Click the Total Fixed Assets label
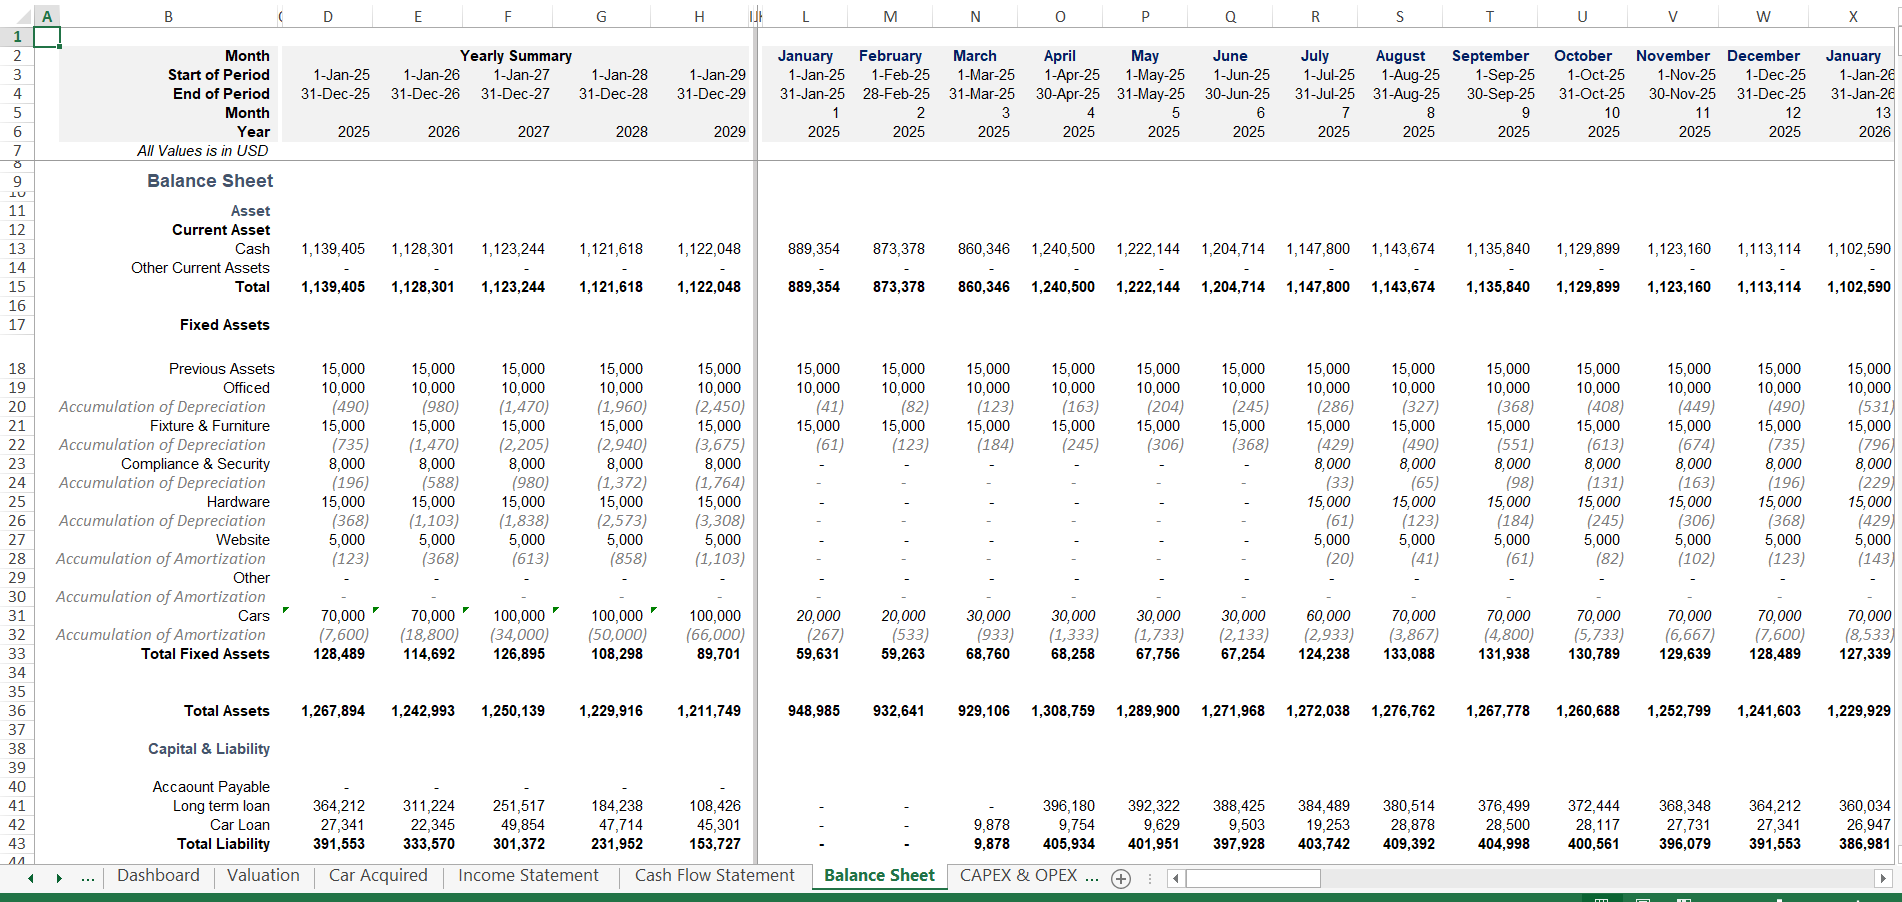Image resolution: width=1902 pixels, height=902 pixels. [205, 654]
